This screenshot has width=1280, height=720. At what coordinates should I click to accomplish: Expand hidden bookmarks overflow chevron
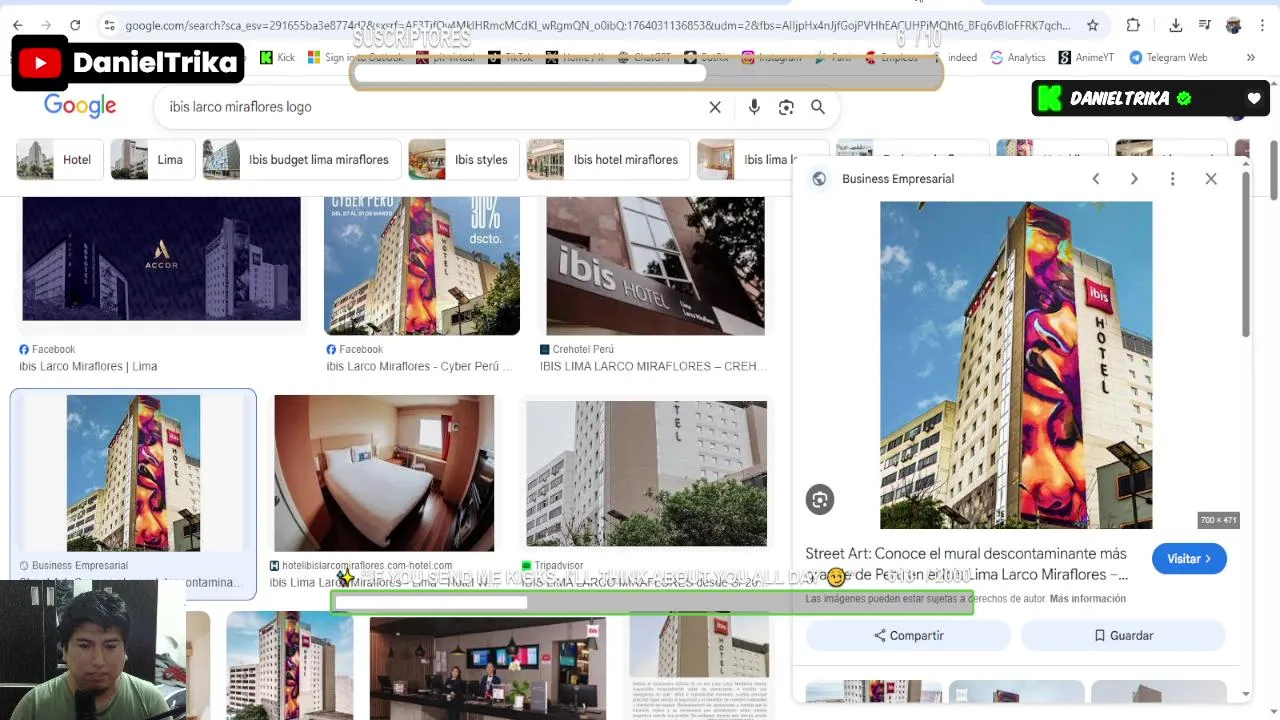click(1250, 57)
